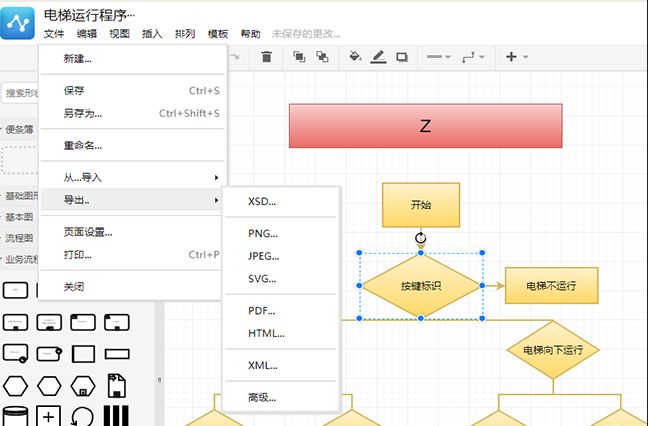Screen dimensions: 648x426
Task: Expand the 从...导入 submenu
Action: pos(132,178)
